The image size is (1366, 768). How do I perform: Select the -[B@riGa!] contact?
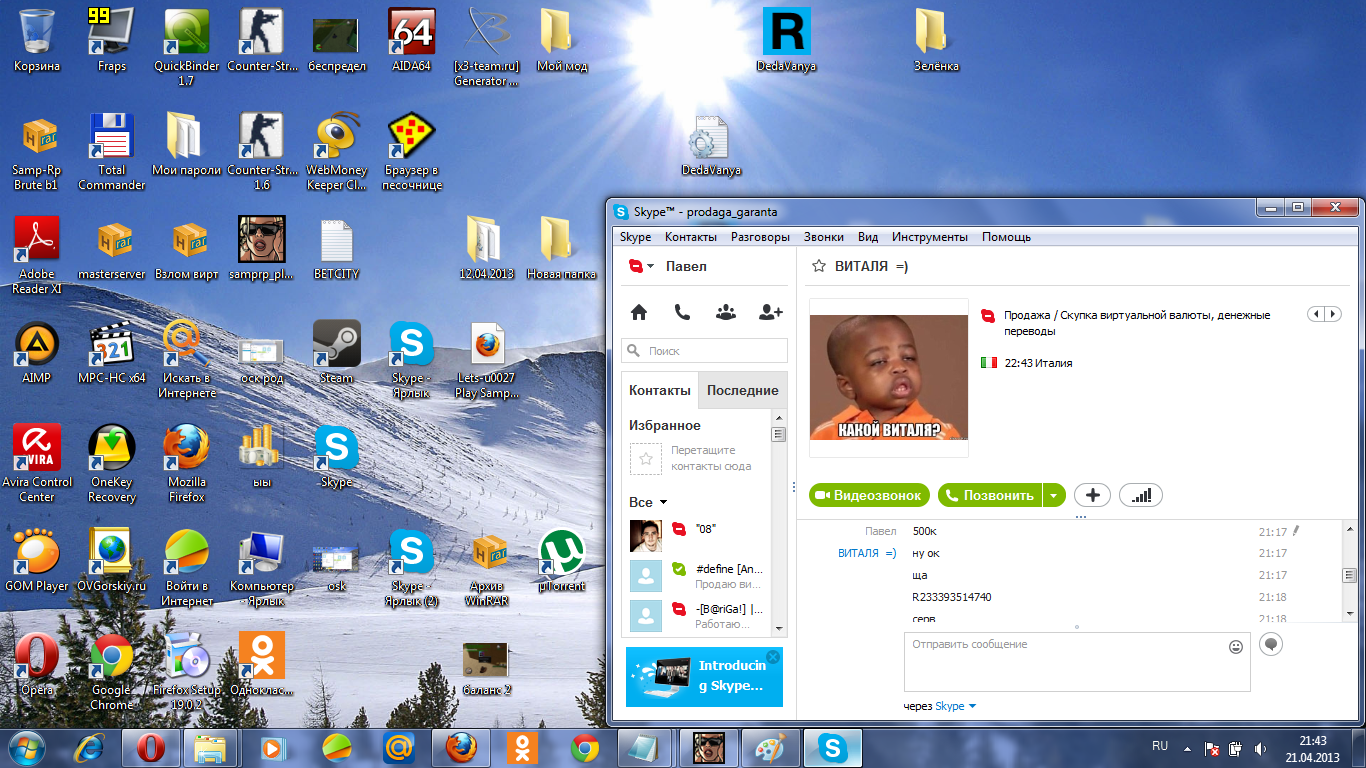click(x=696, y=615)
